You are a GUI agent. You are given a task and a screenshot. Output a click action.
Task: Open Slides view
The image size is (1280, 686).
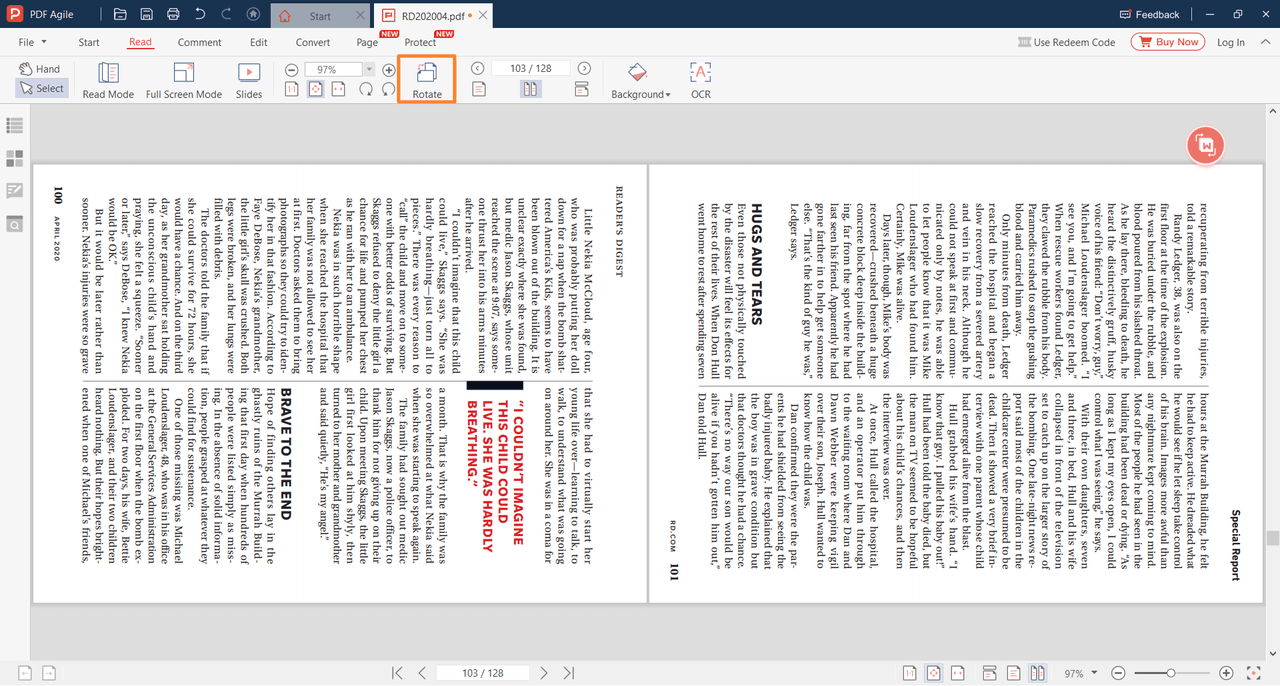(x=248, y=79)
